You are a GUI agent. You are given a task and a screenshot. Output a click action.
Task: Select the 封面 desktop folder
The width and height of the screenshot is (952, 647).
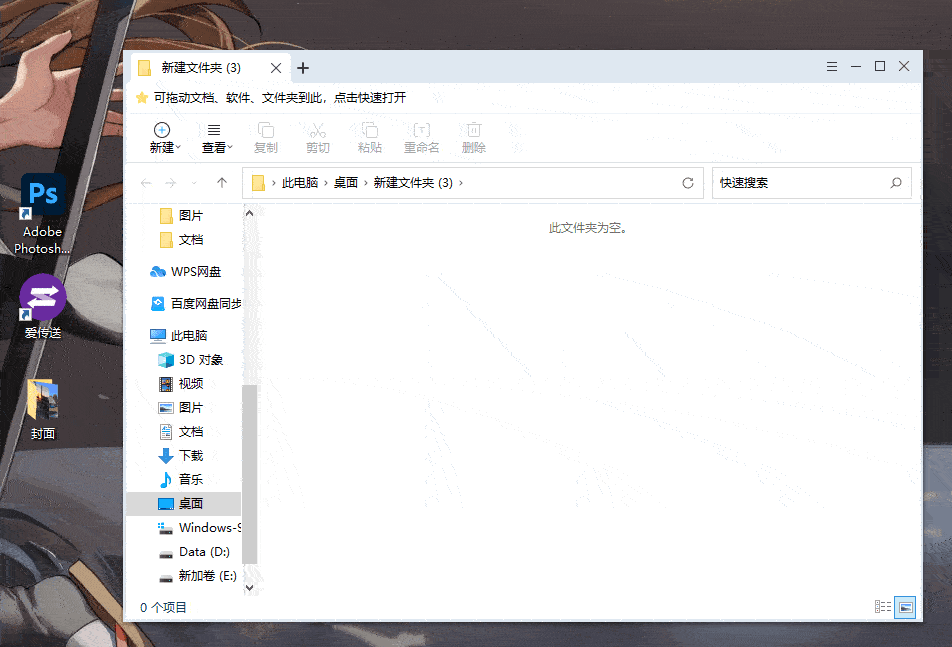click(x=42, y=409)
